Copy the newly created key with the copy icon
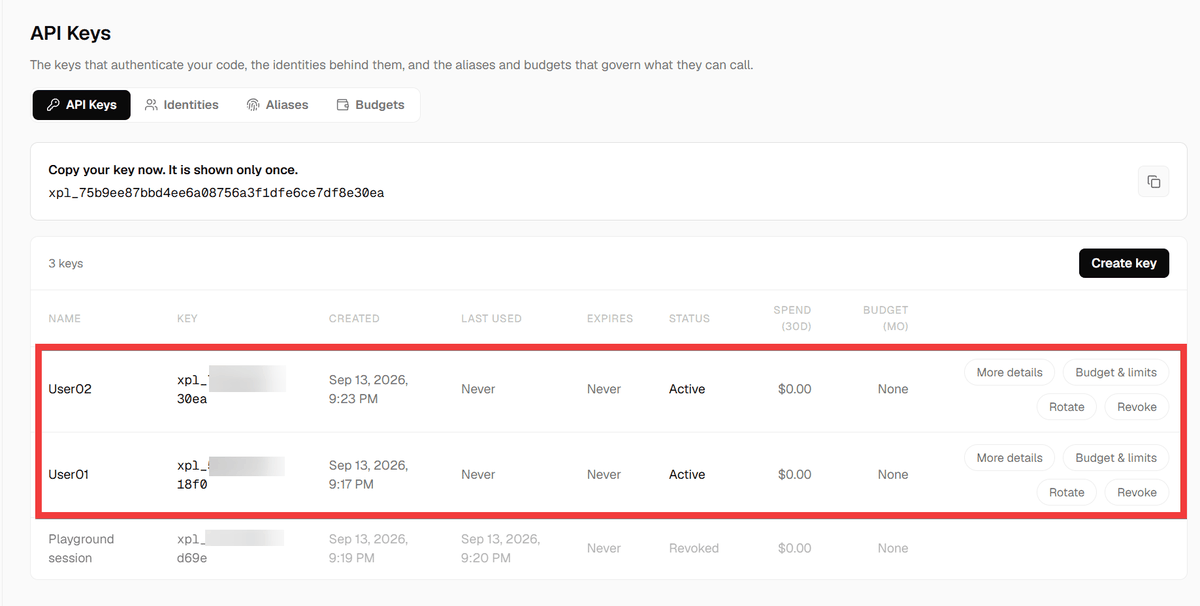Screen dimensions: 1200x606 [1153, 181]
